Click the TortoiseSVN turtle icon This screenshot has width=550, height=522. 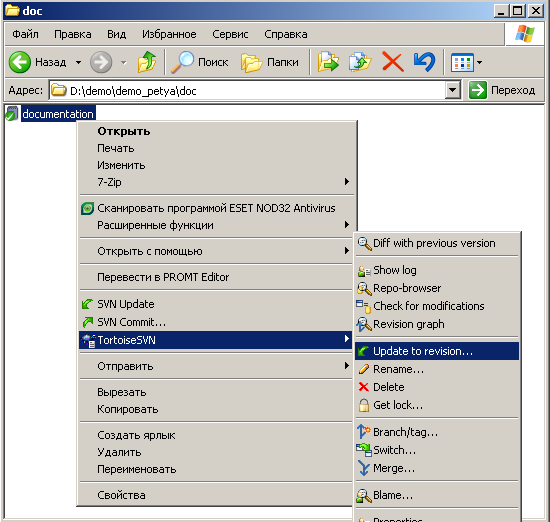coord(88,340)
